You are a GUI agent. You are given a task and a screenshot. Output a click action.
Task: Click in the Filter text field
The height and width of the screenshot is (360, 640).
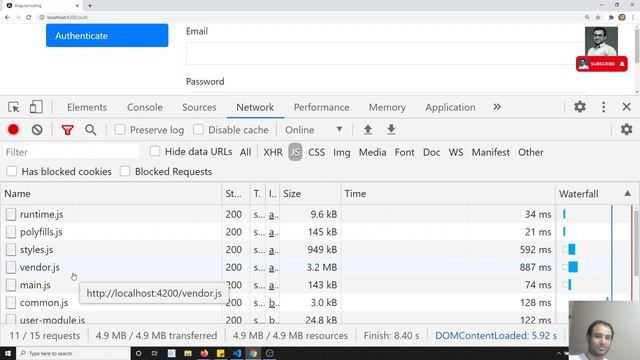pos(71,152)
